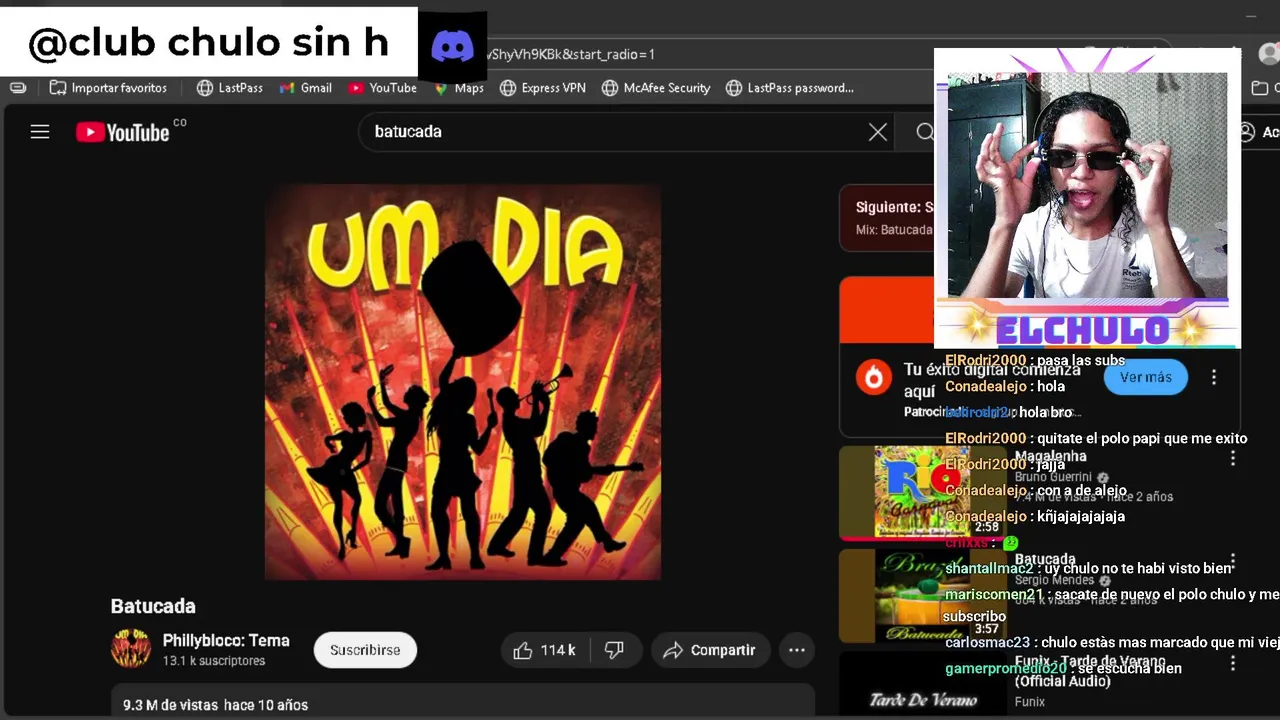The height and width of the screenshot is (720, 1280).
Task: Open the Express VPN bookmark
Action: [543, 88]
